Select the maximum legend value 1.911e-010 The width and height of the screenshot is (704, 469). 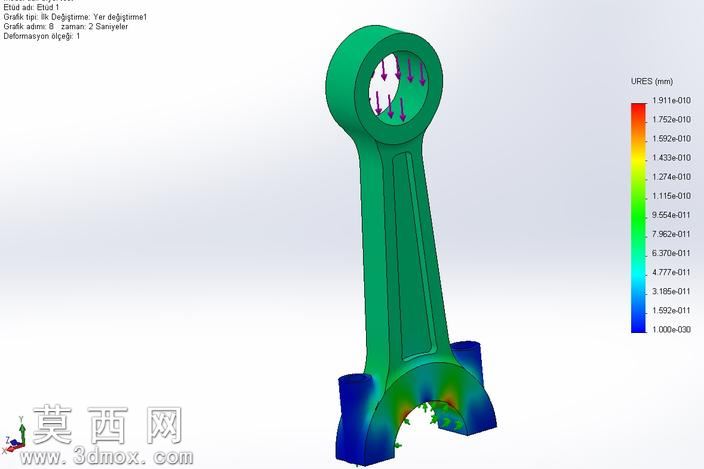671,100
